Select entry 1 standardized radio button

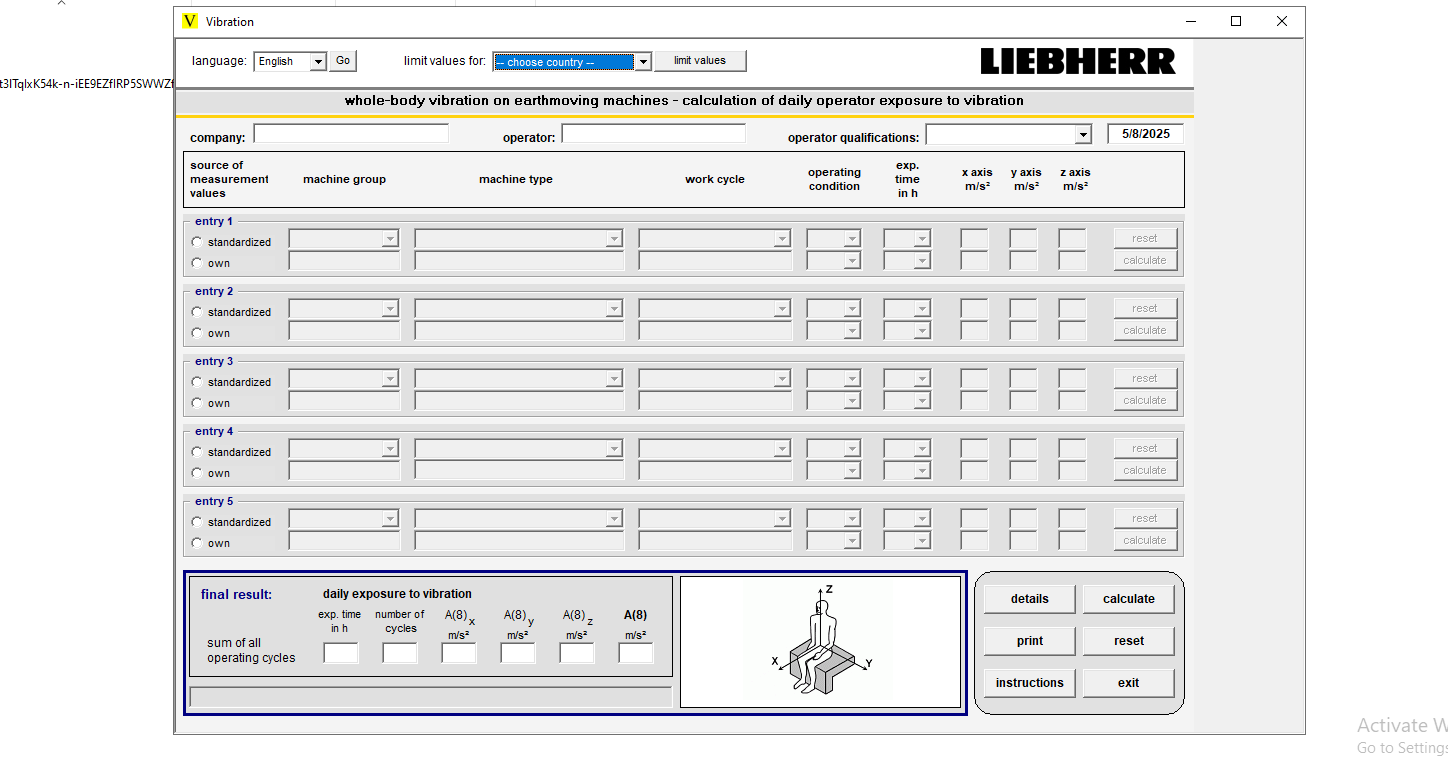197,242
